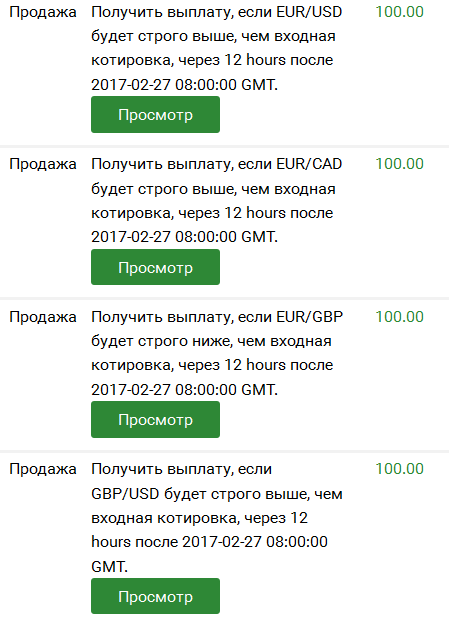Viewport: 451px width, 626px height.
Task: Click the EUR/CAD currency pair text
Action: [309, 164]
